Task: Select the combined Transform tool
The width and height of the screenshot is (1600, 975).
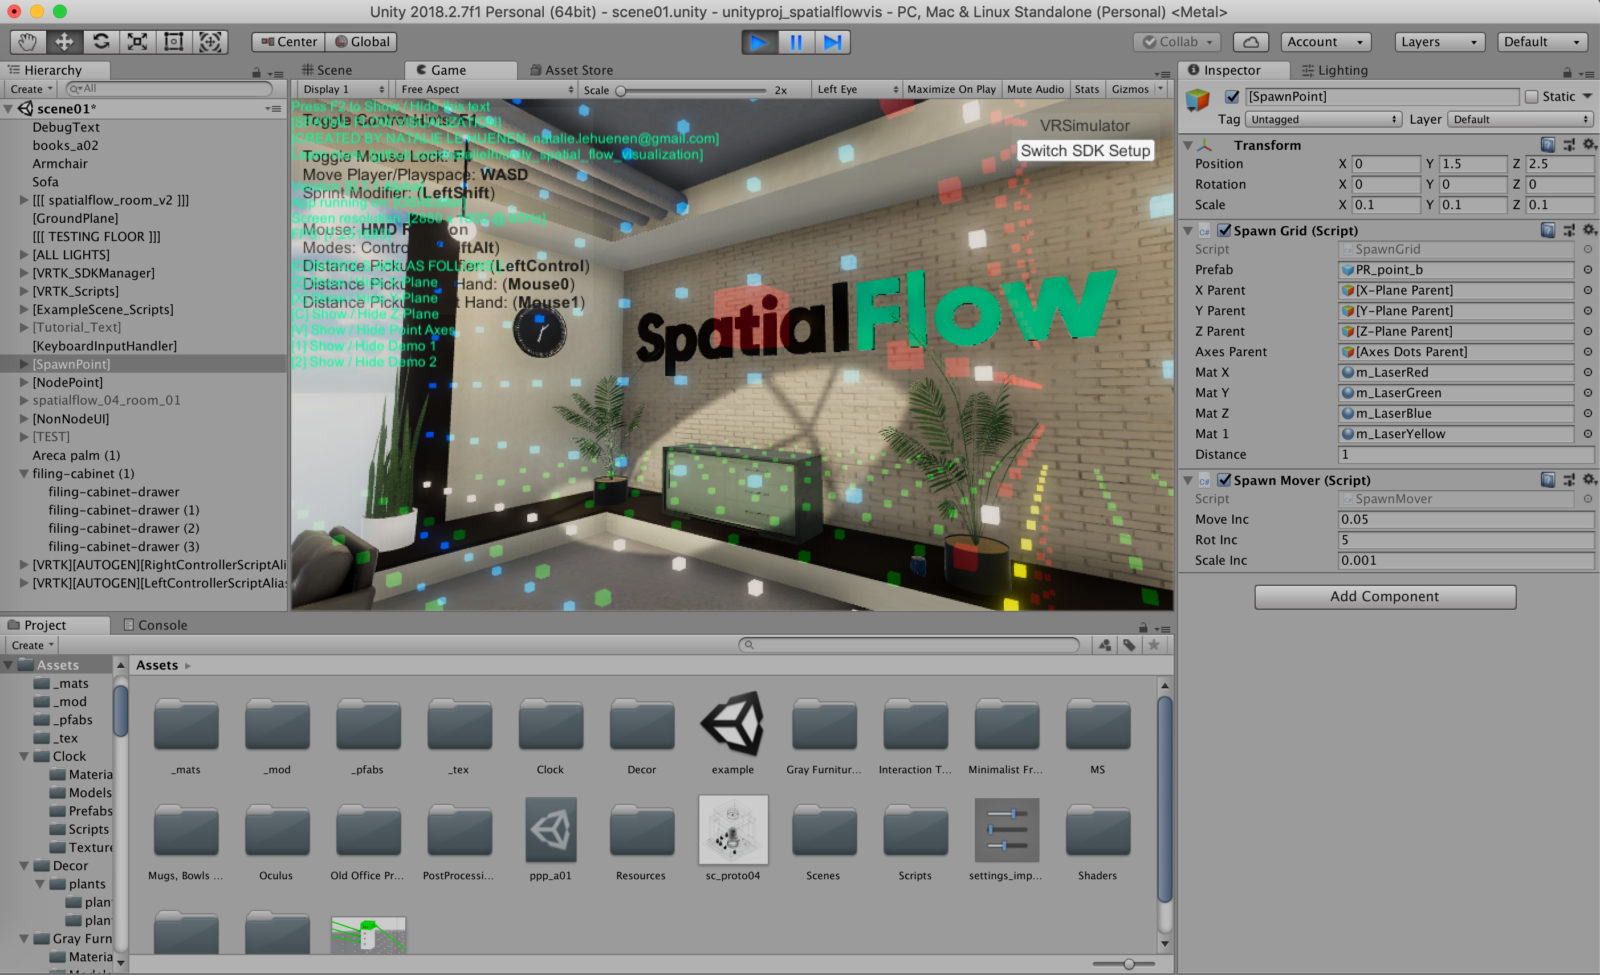Action: point(210,42)
